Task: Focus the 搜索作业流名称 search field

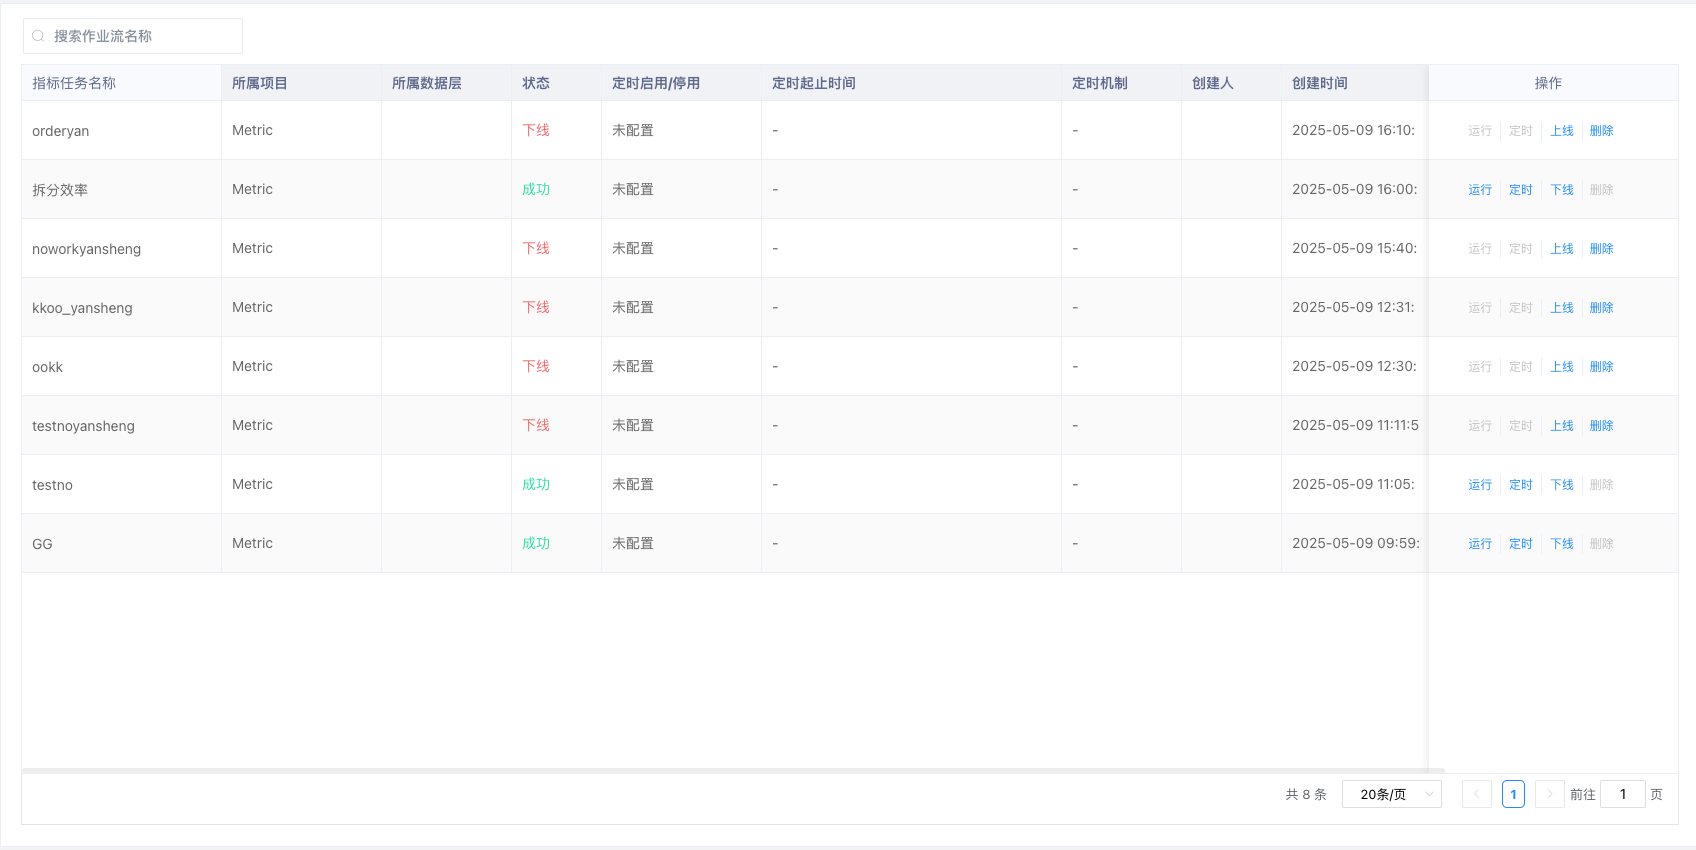Action: [133, 36]
